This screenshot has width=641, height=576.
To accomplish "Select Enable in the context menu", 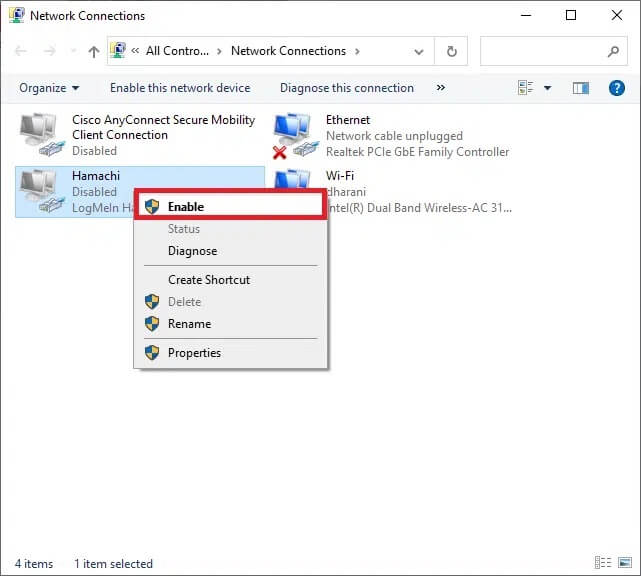I will [x=230, y=206].
